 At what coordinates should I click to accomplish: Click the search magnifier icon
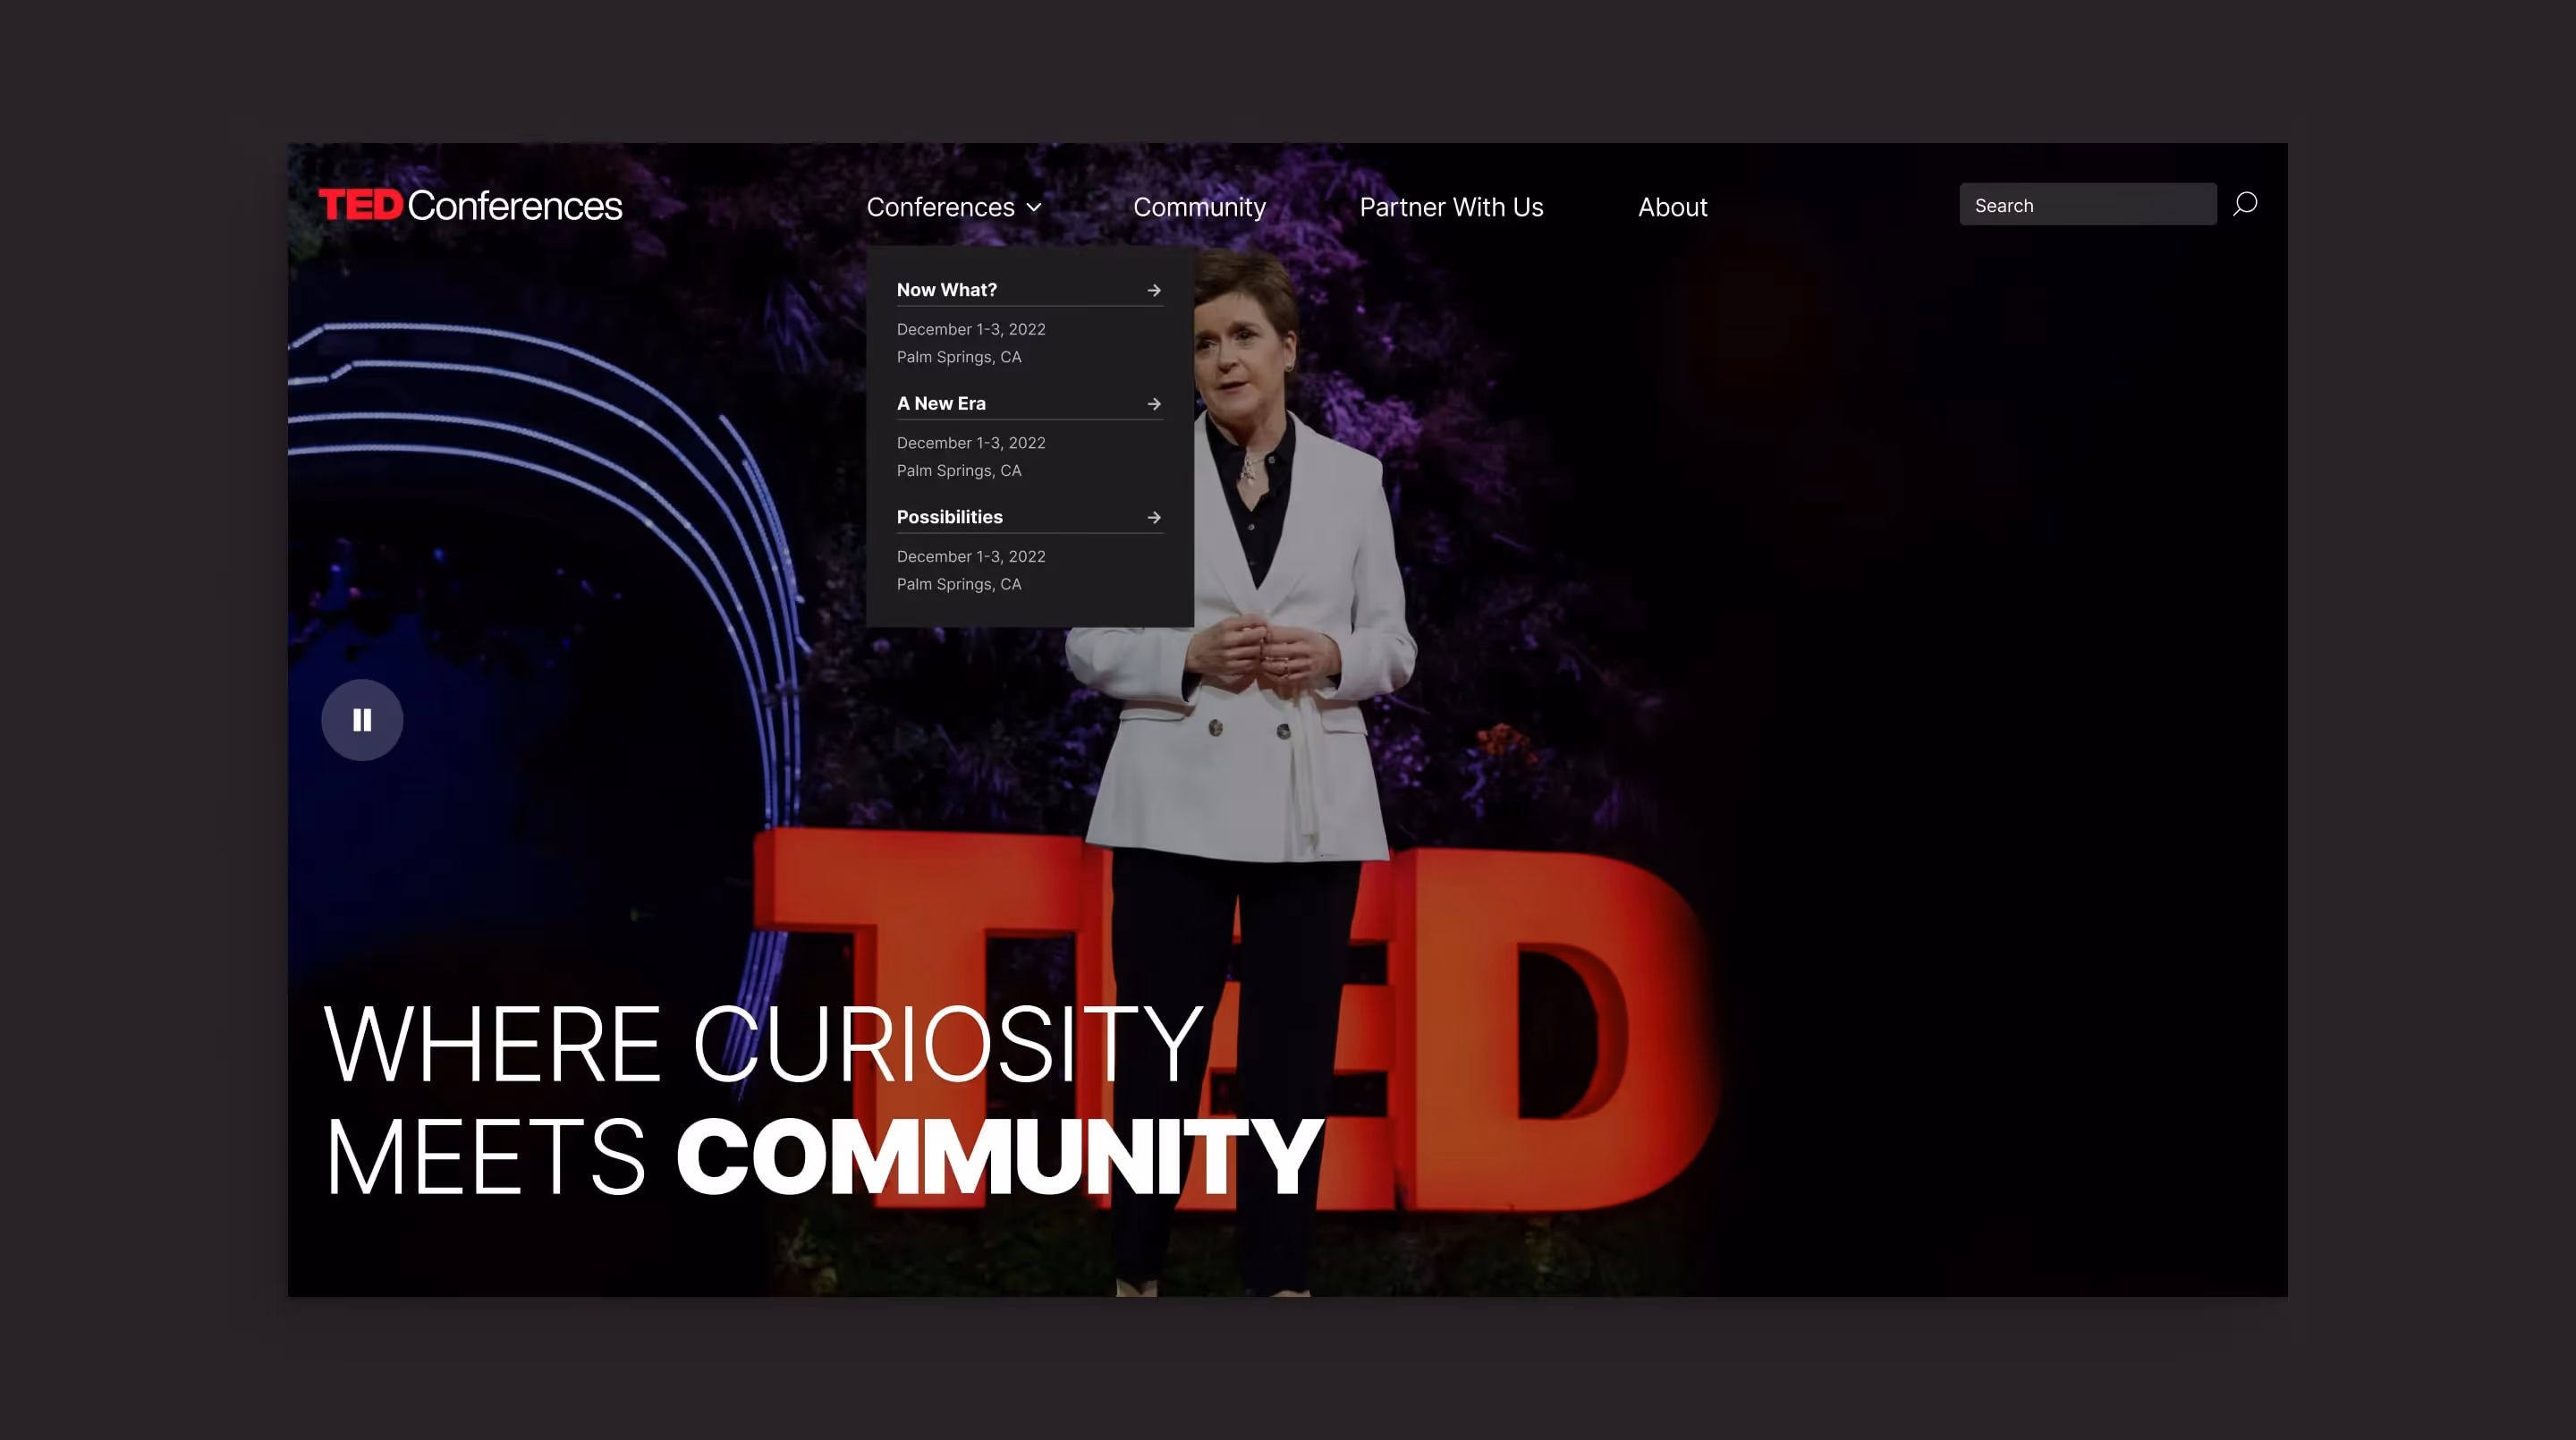click(2245, 204)
